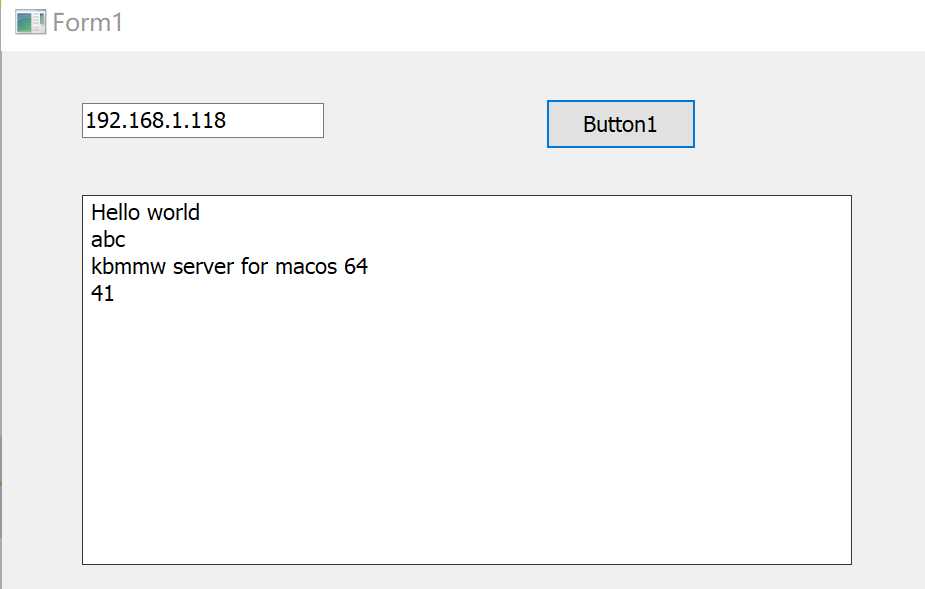Focus the 192.168.1.118 address field
The width and height of the screenshot is (925, 589).
coord(202,121)
